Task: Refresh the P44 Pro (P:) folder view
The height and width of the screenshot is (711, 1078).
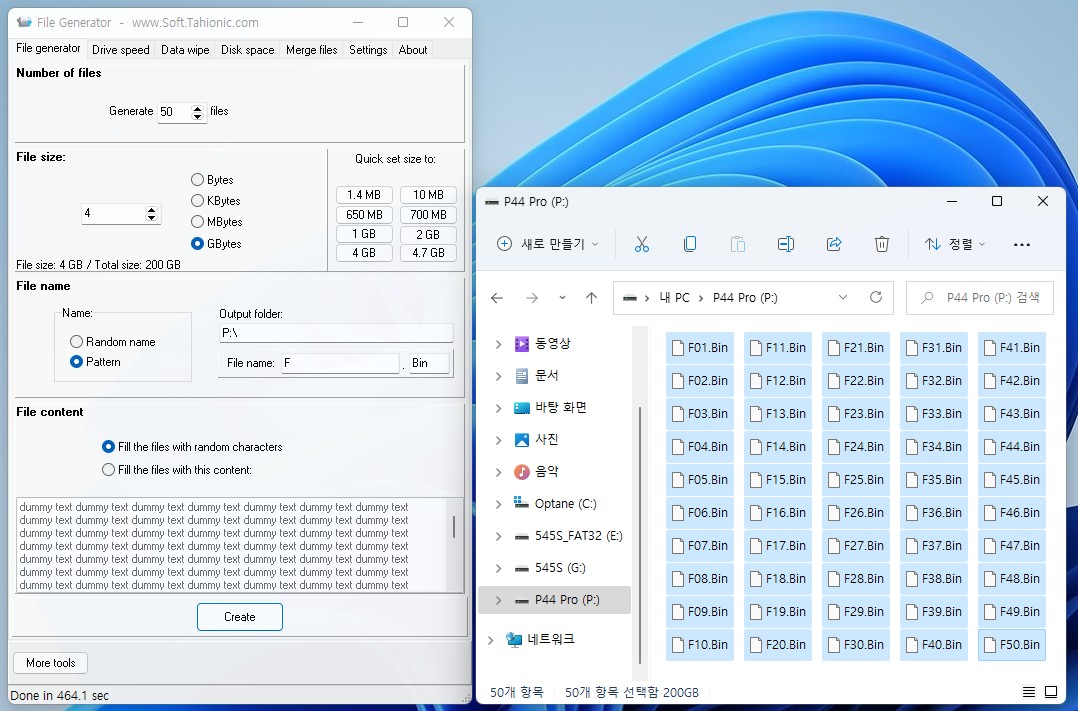Action: coord(876,297)
